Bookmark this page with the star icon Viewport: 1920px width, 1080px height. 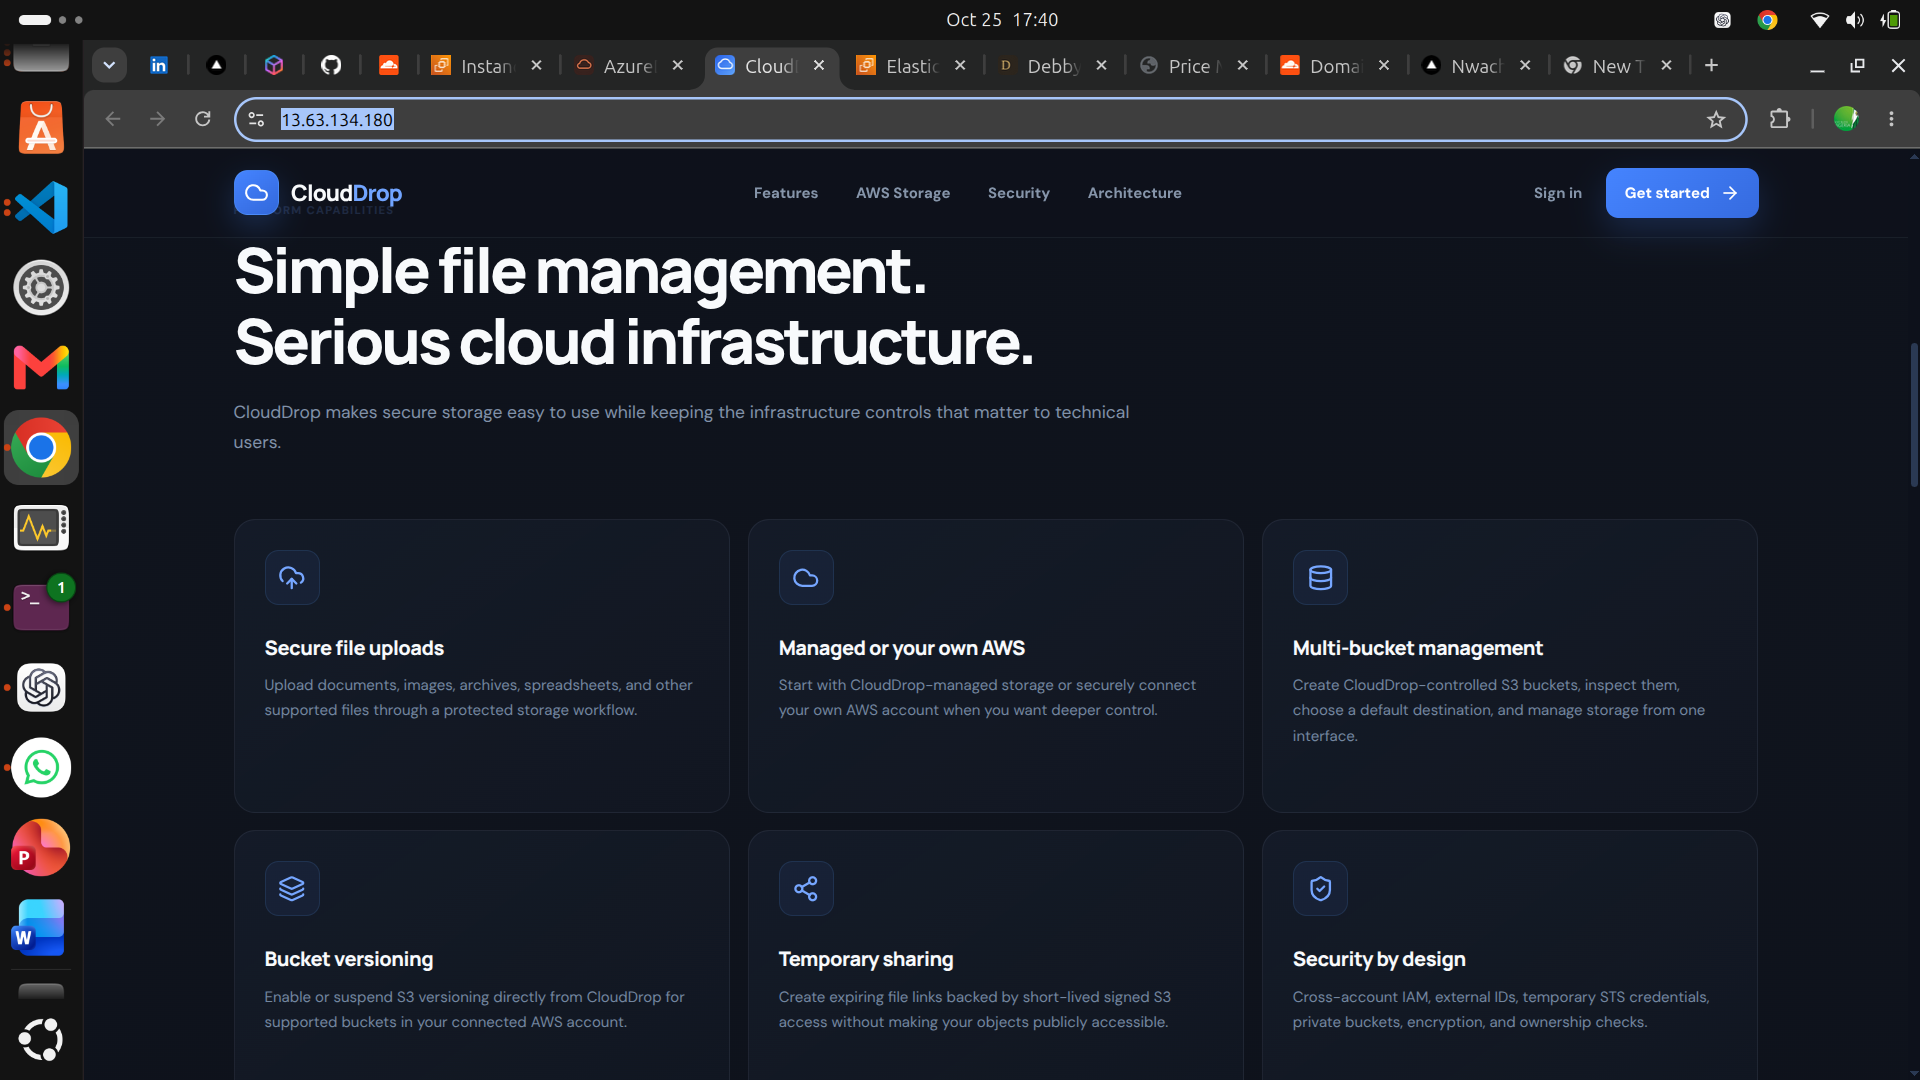coord(1716,120)
